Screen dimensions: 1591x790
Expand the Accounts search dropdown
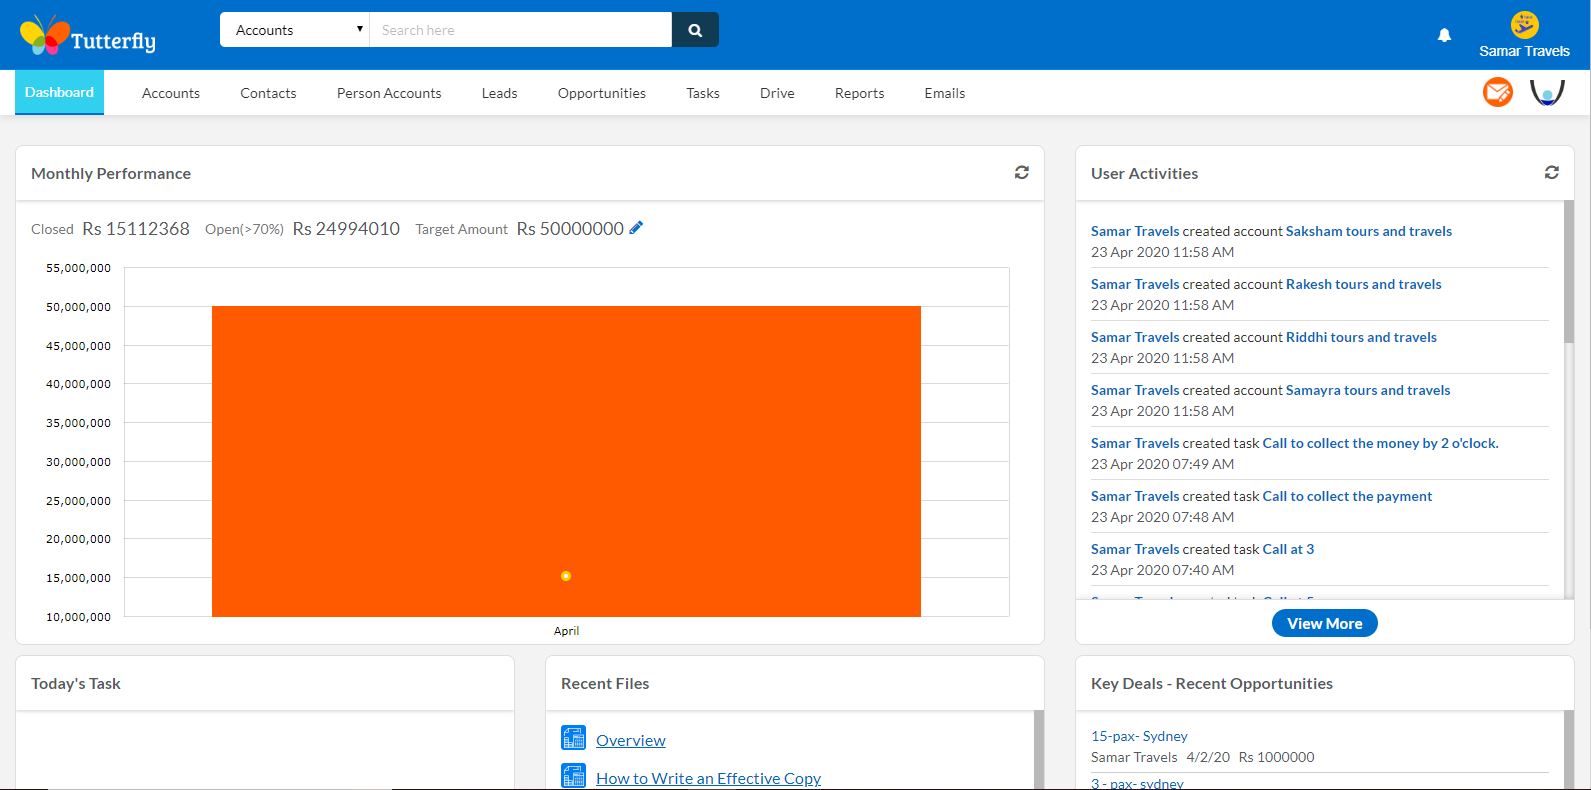tap(295, 30)
